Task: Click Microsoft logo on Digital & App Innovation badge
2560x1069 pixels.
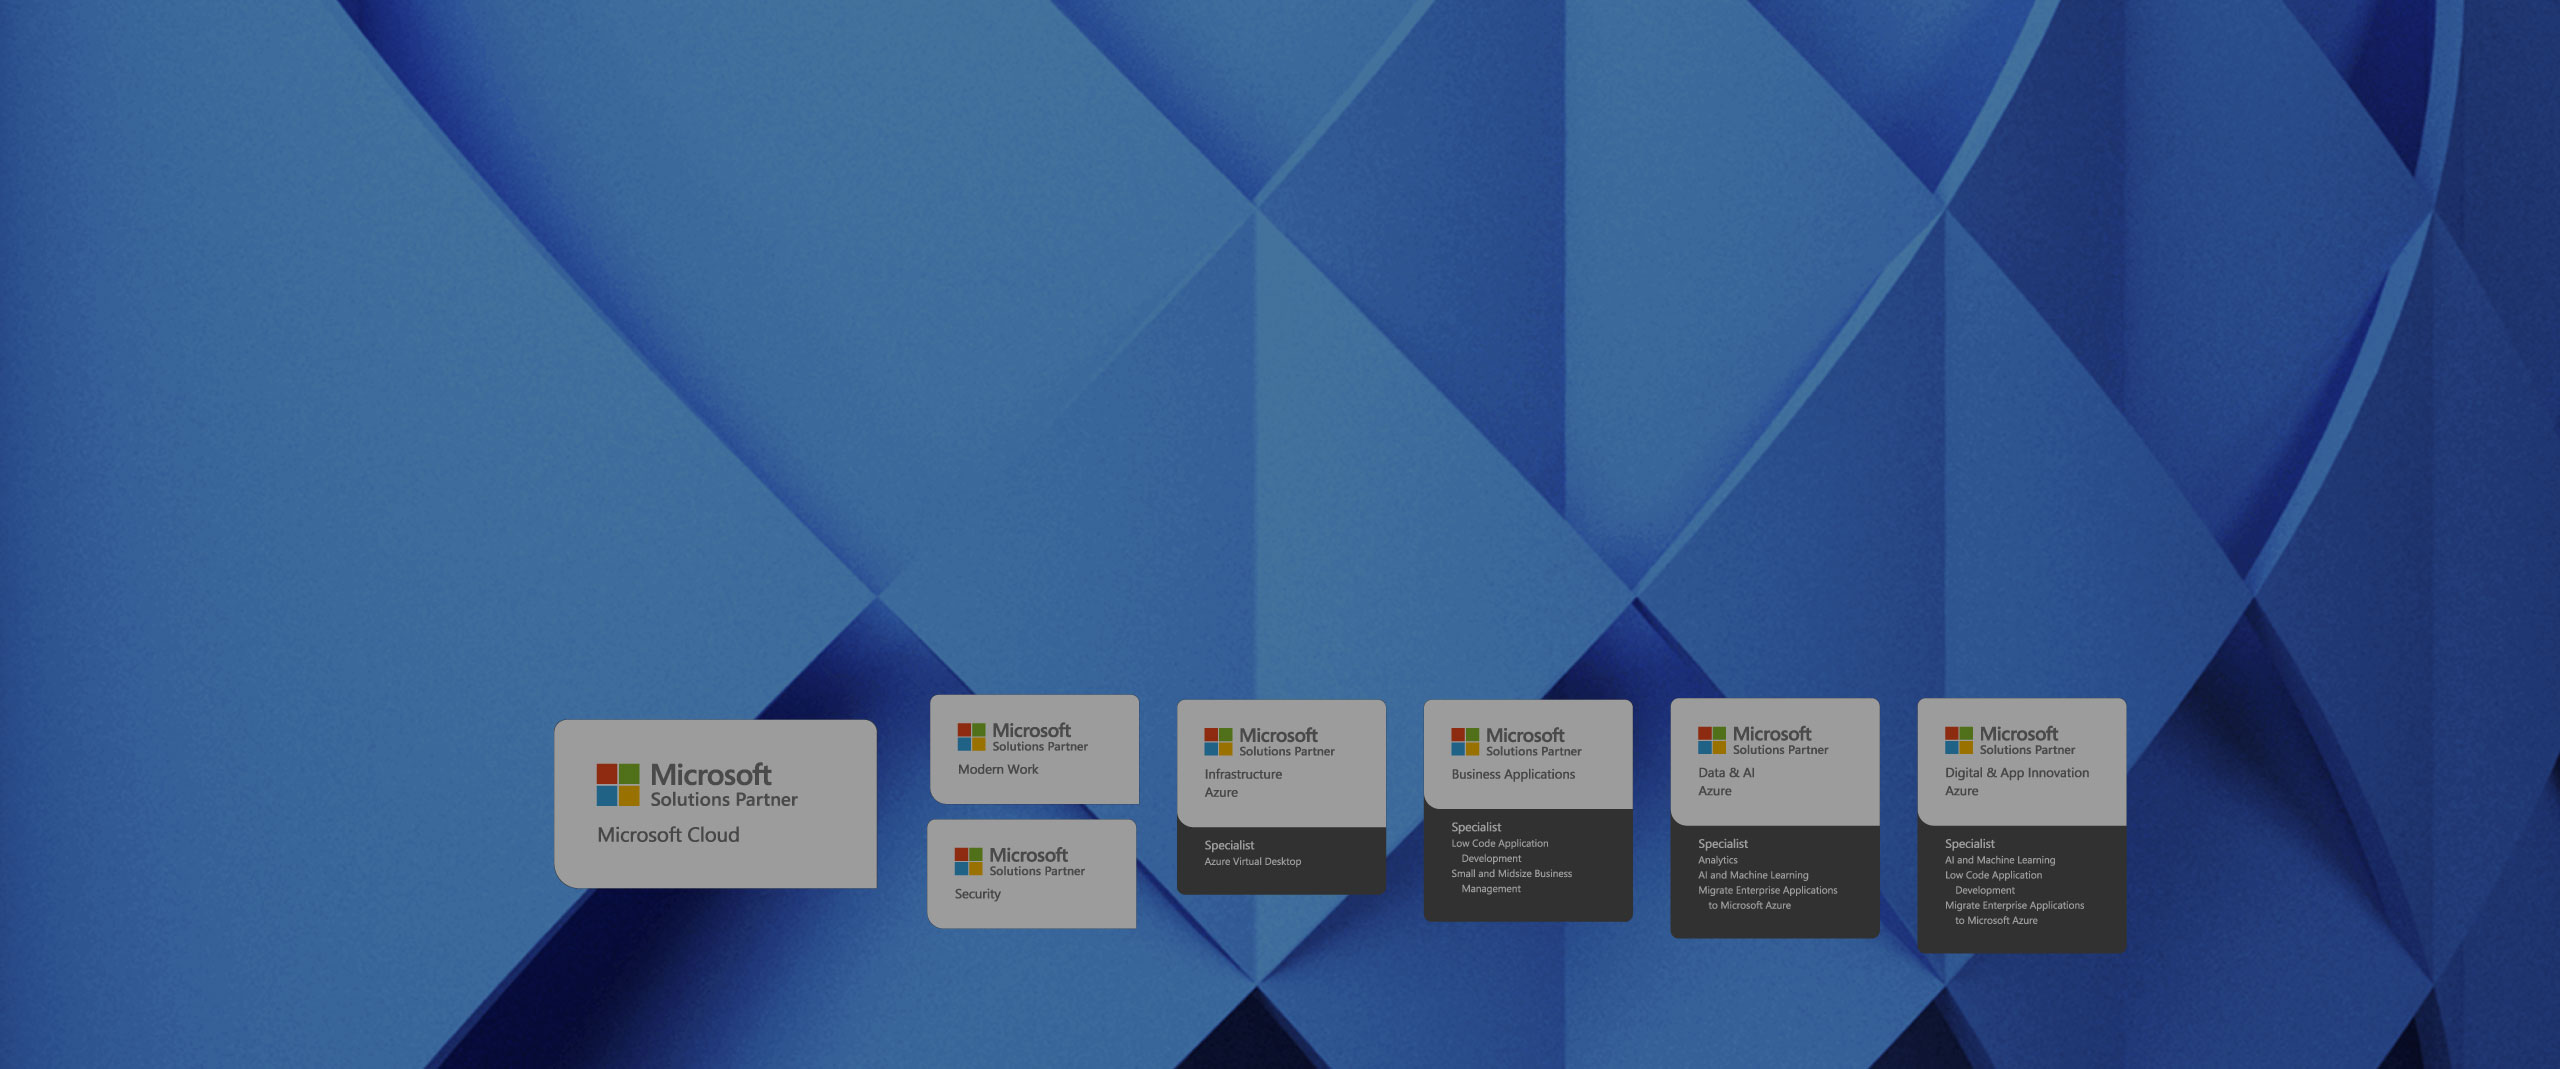Action: click(1959, 740)
